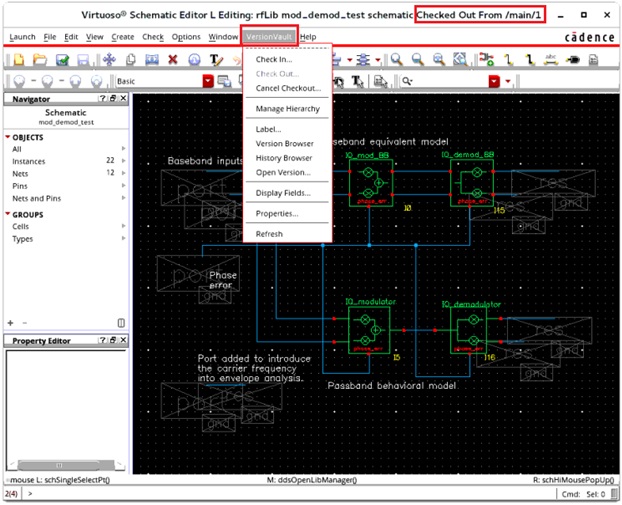Click the Zoom Out magnifier icon
The image size is (622, 505).
click(417, 60)
